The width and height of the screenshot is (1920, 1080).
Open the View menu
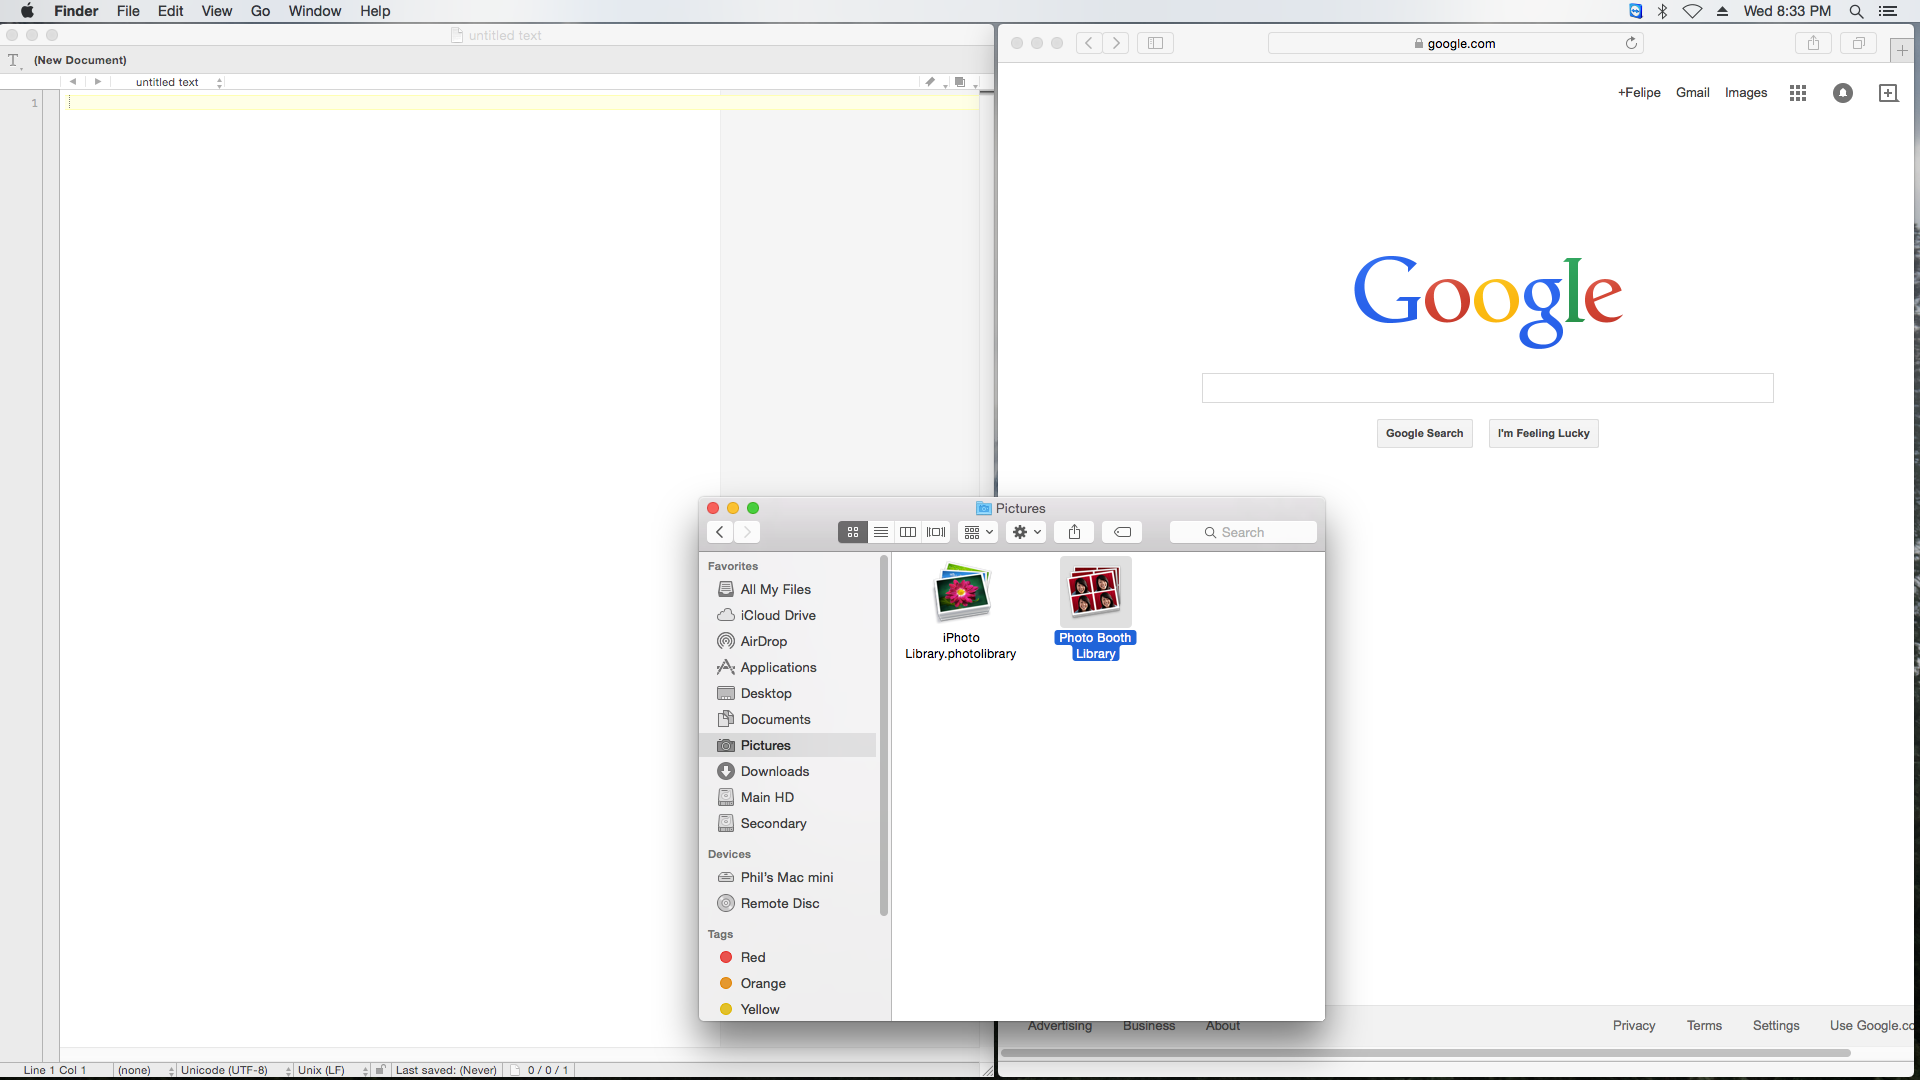tap(216, 11)
